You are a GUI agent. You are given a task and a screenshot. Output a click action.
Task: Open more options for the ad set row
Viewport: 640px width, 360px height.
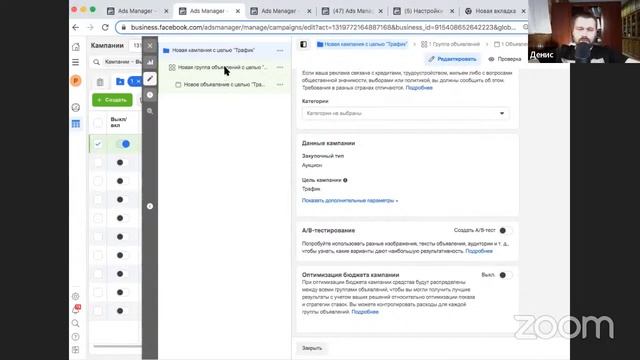pyautogui.click(x=280, y=67)
